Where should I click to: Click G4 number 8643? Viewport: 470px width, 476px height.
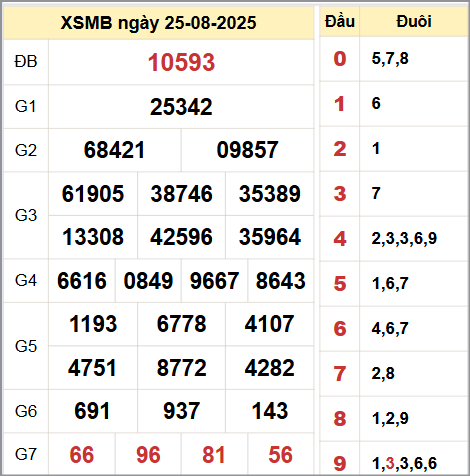tap(281, 281)
